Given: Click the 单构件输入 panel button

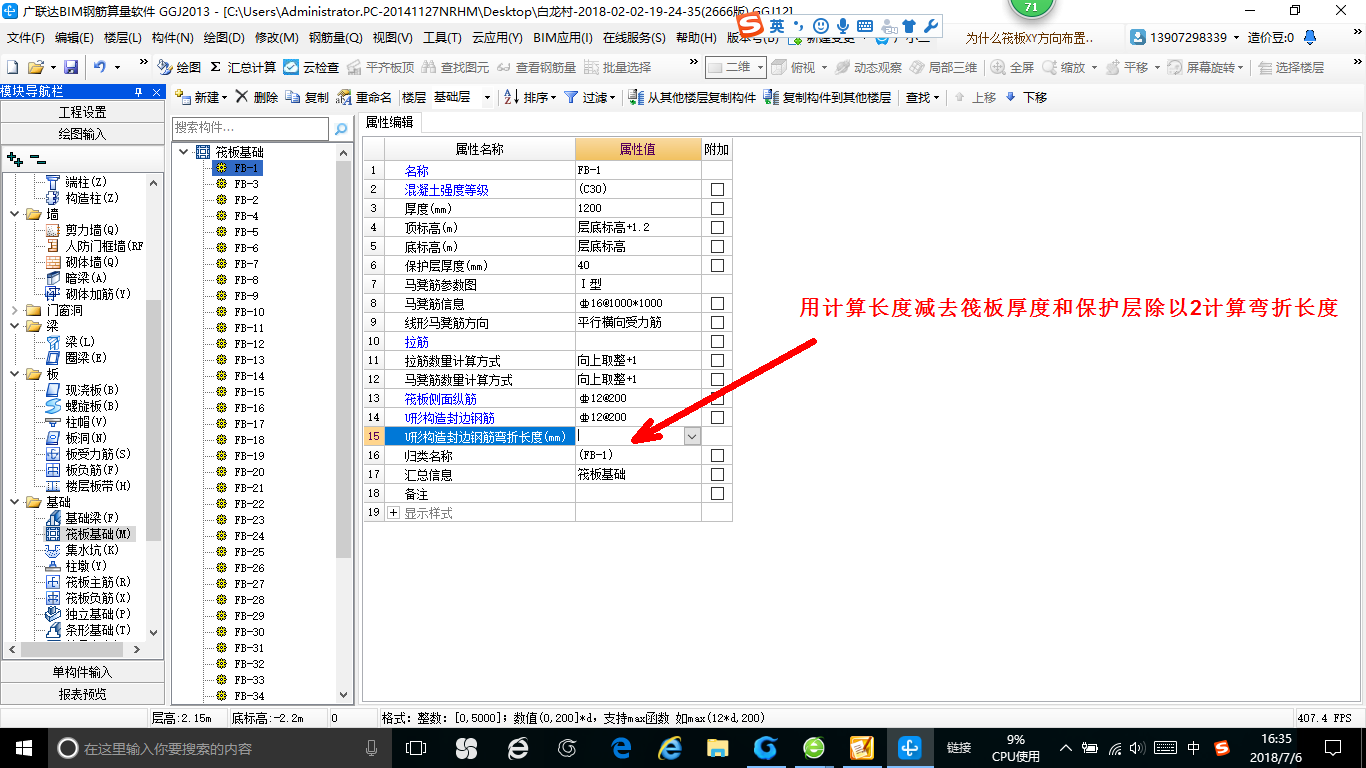Looking at the screenshot, I should pos(82,672).
